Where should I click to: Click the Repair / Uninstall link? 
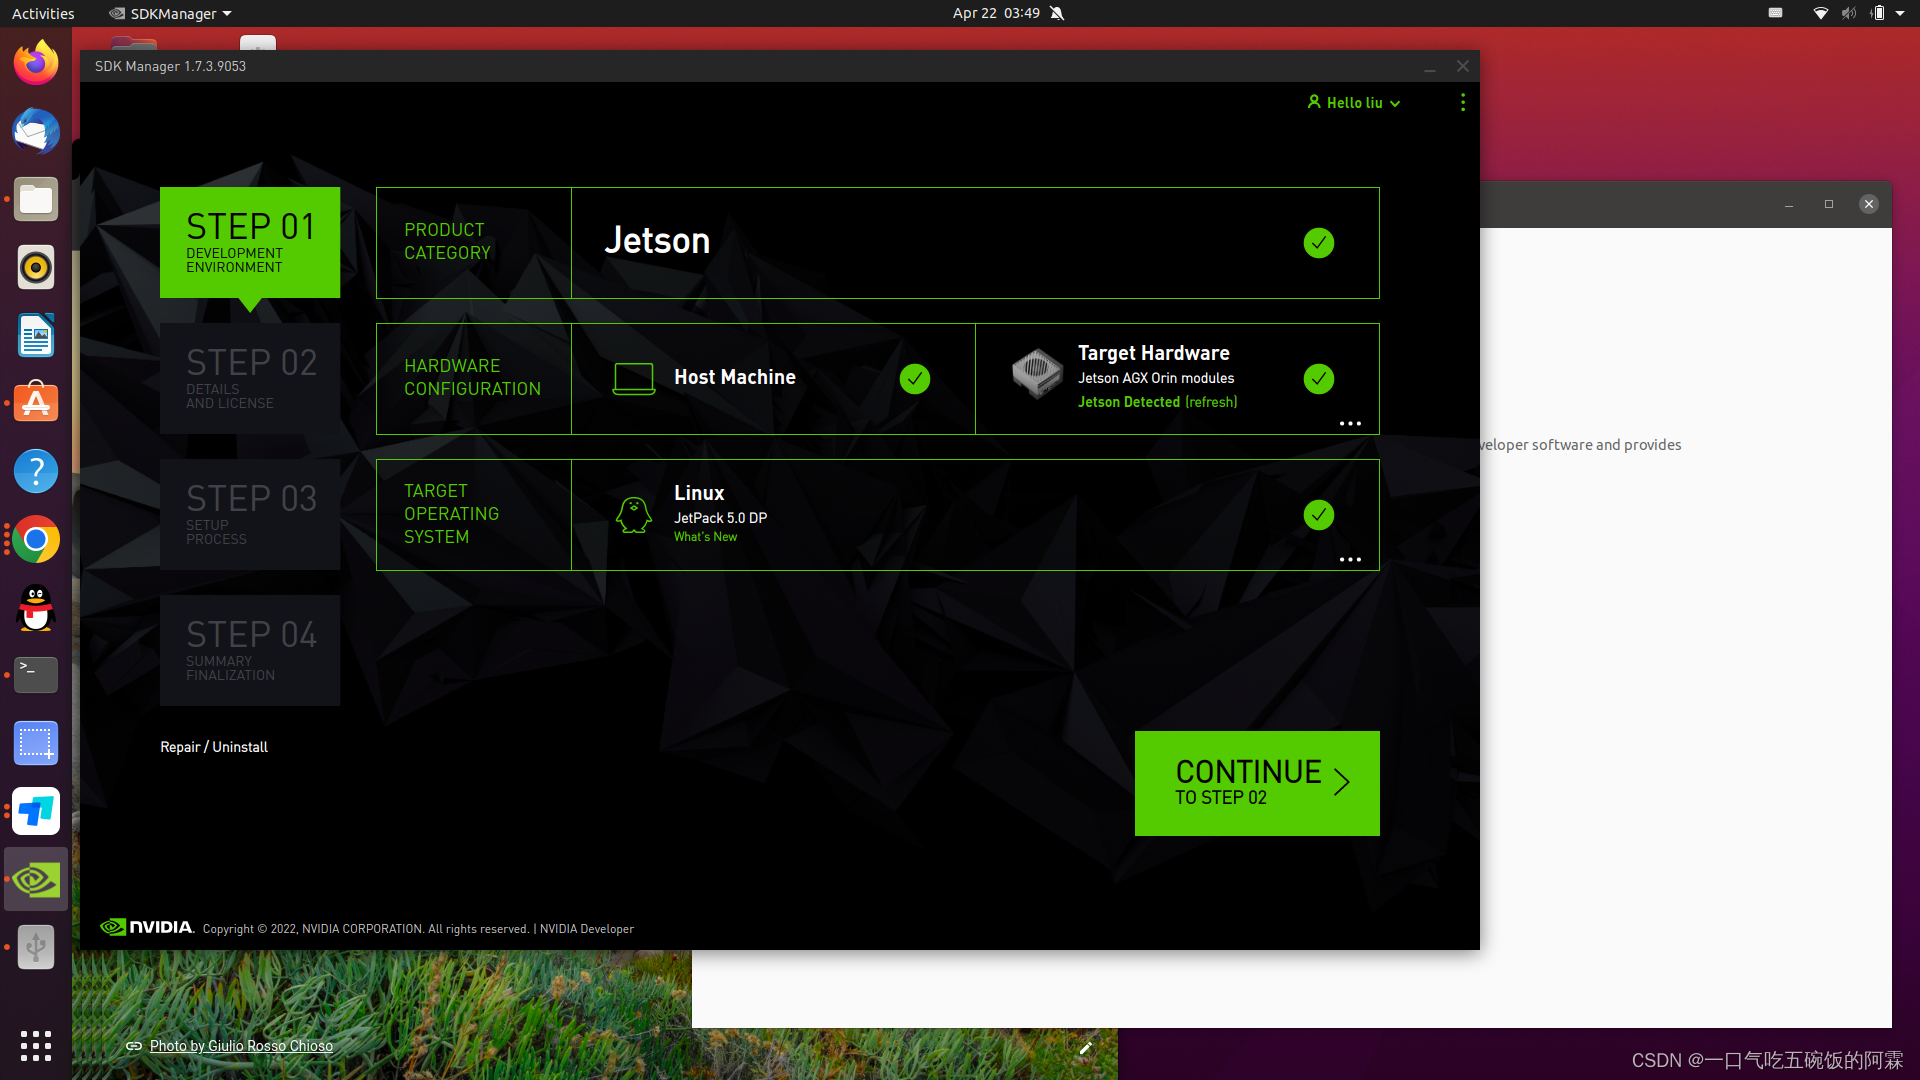214,747
